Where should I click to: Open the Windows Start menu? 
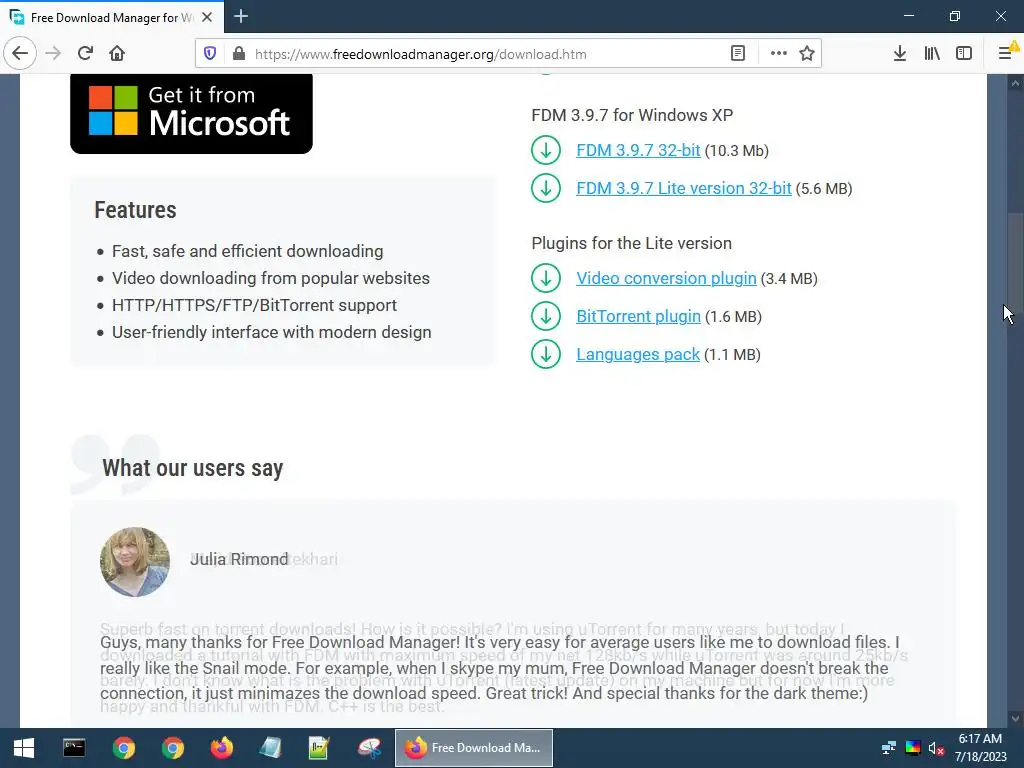(x=24, y=748)
